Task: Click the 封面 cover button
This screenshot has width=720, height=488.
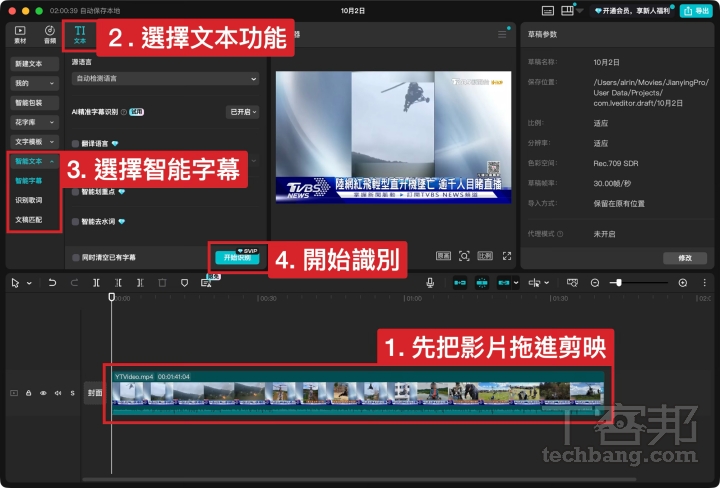Action: (95, 393)
